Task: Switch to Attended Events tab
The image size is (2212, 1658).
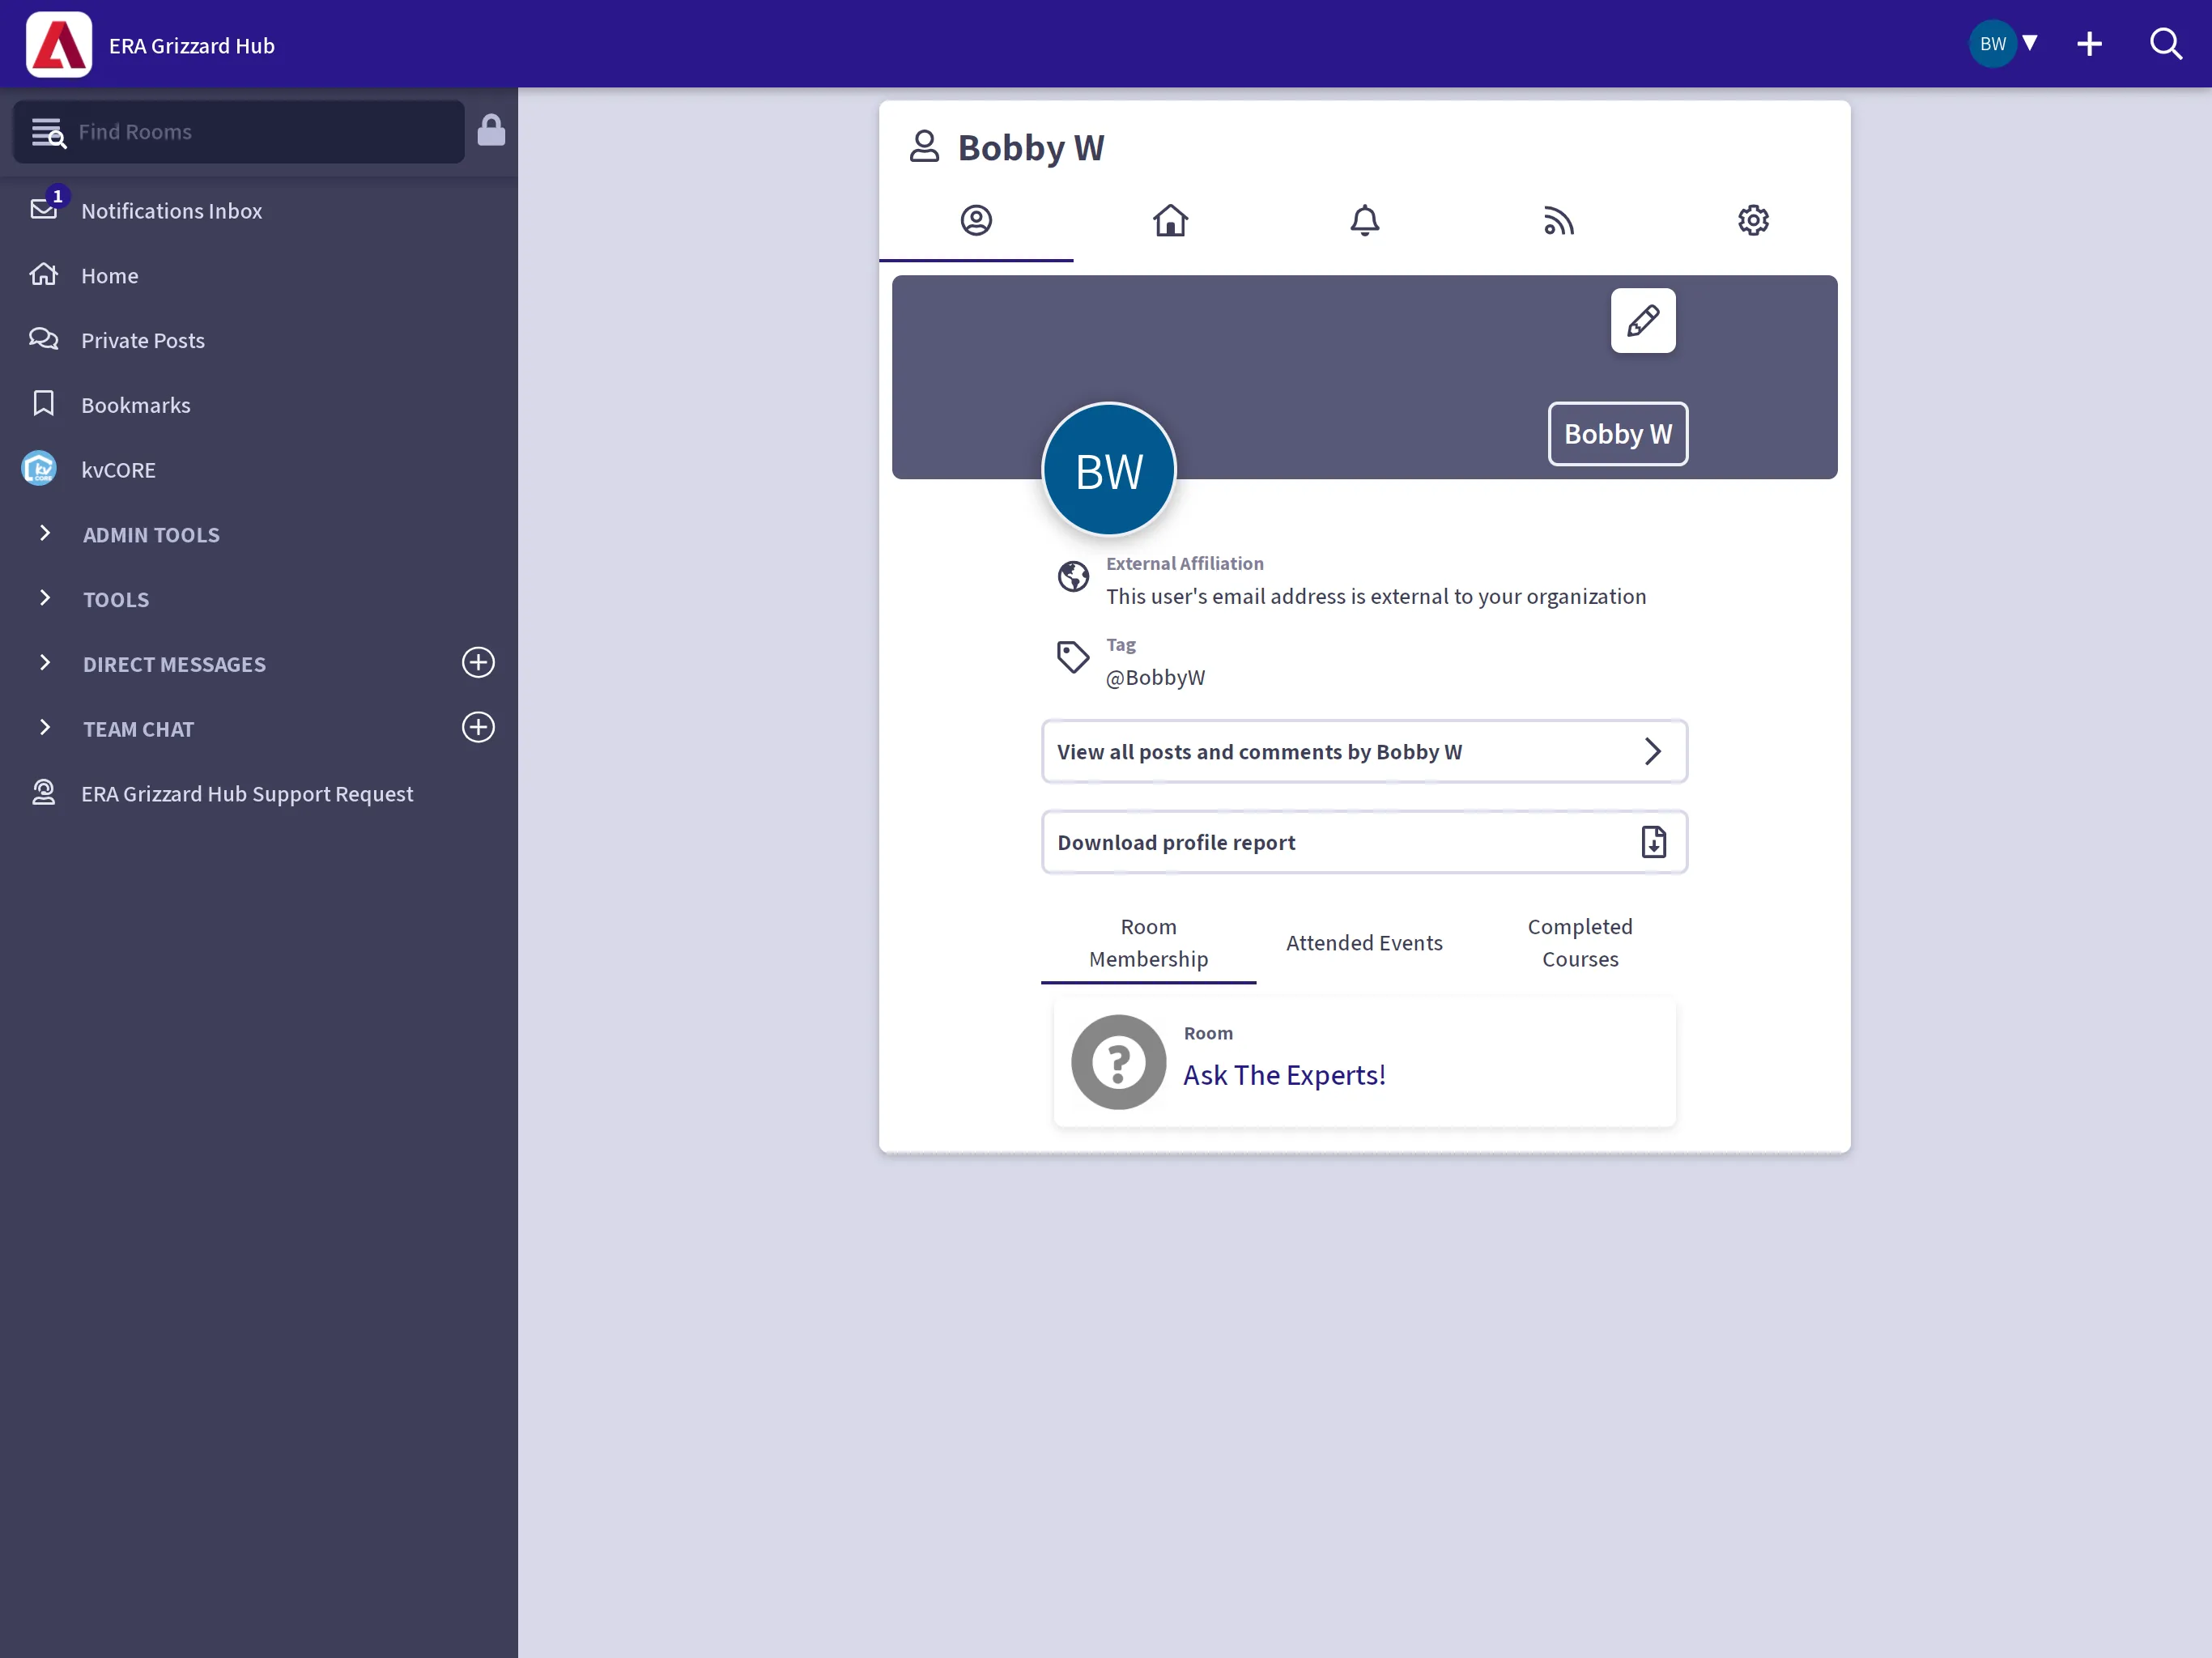Action: pyautogui.click(x=1363, y=942)
